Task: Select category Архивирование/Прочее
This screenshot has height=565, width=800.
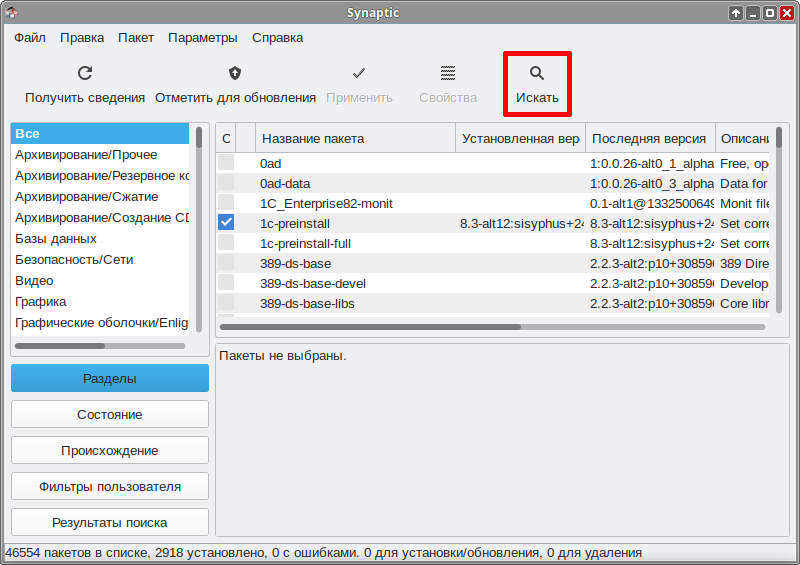Action: [x=100, y=155]
